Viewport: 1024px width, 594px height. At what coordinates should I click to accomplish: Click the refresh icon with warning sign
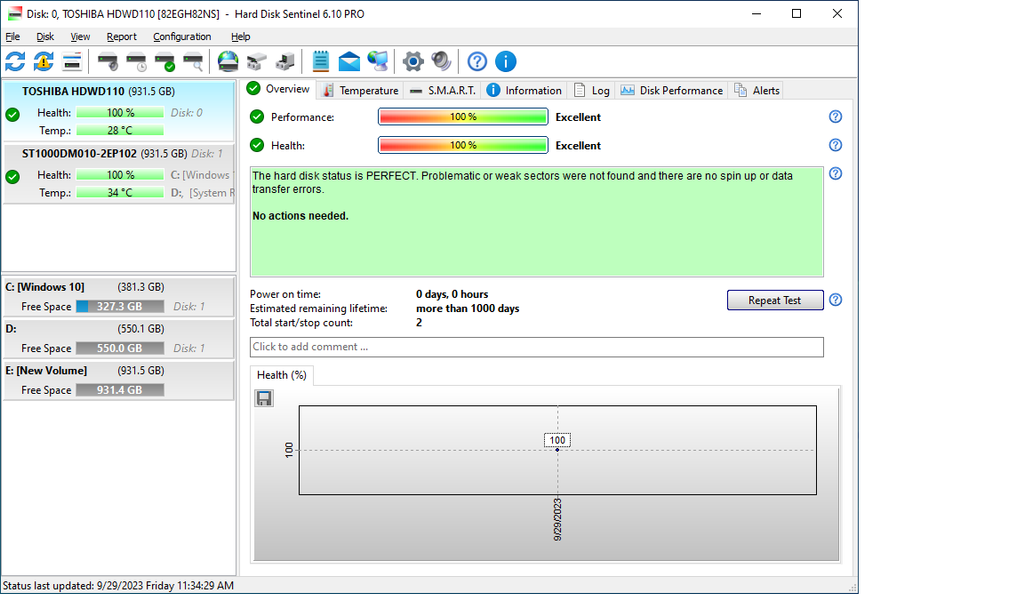(x=43, y=62)
